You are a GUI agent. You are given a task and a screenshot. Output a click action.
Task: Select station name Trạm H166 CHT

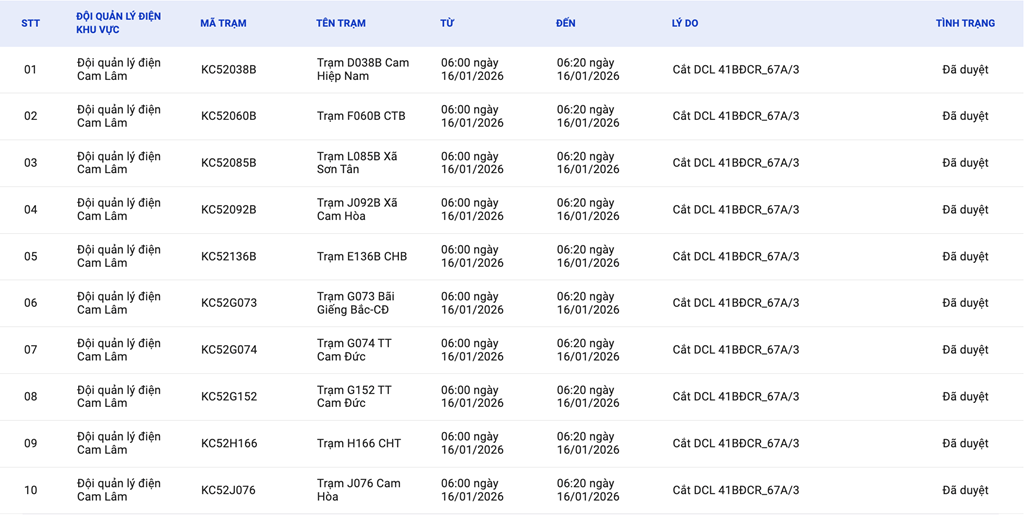tap(361, 444)
